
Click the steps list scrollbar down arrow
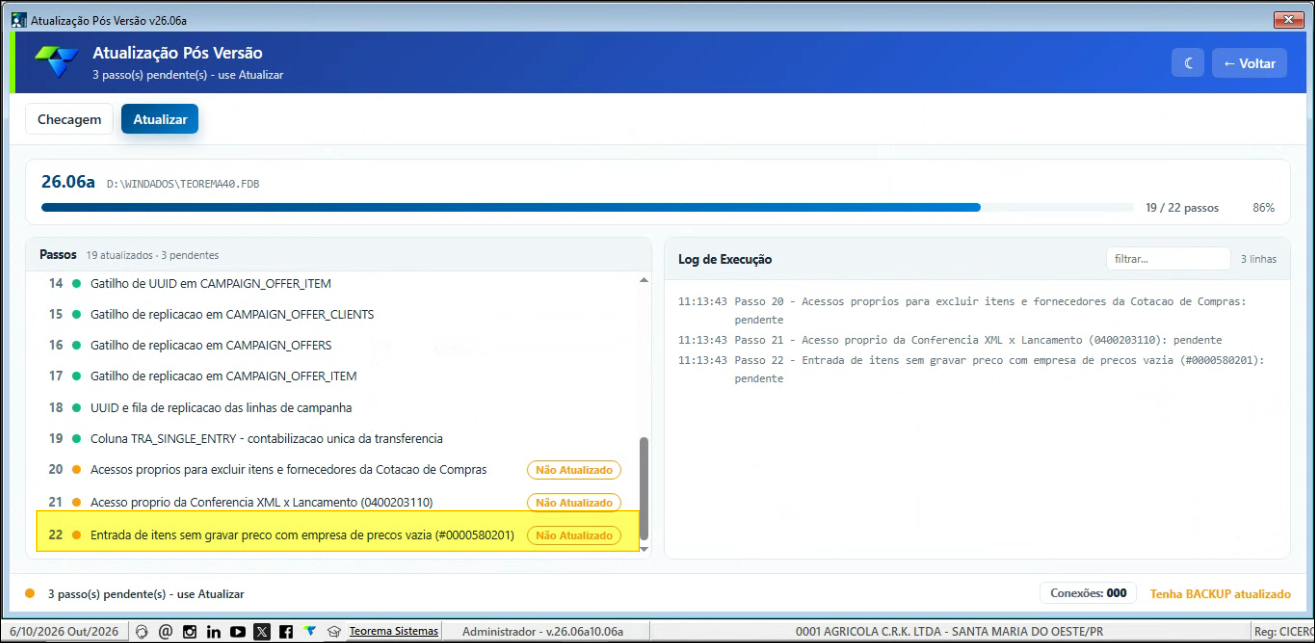[x=644, y=548]
